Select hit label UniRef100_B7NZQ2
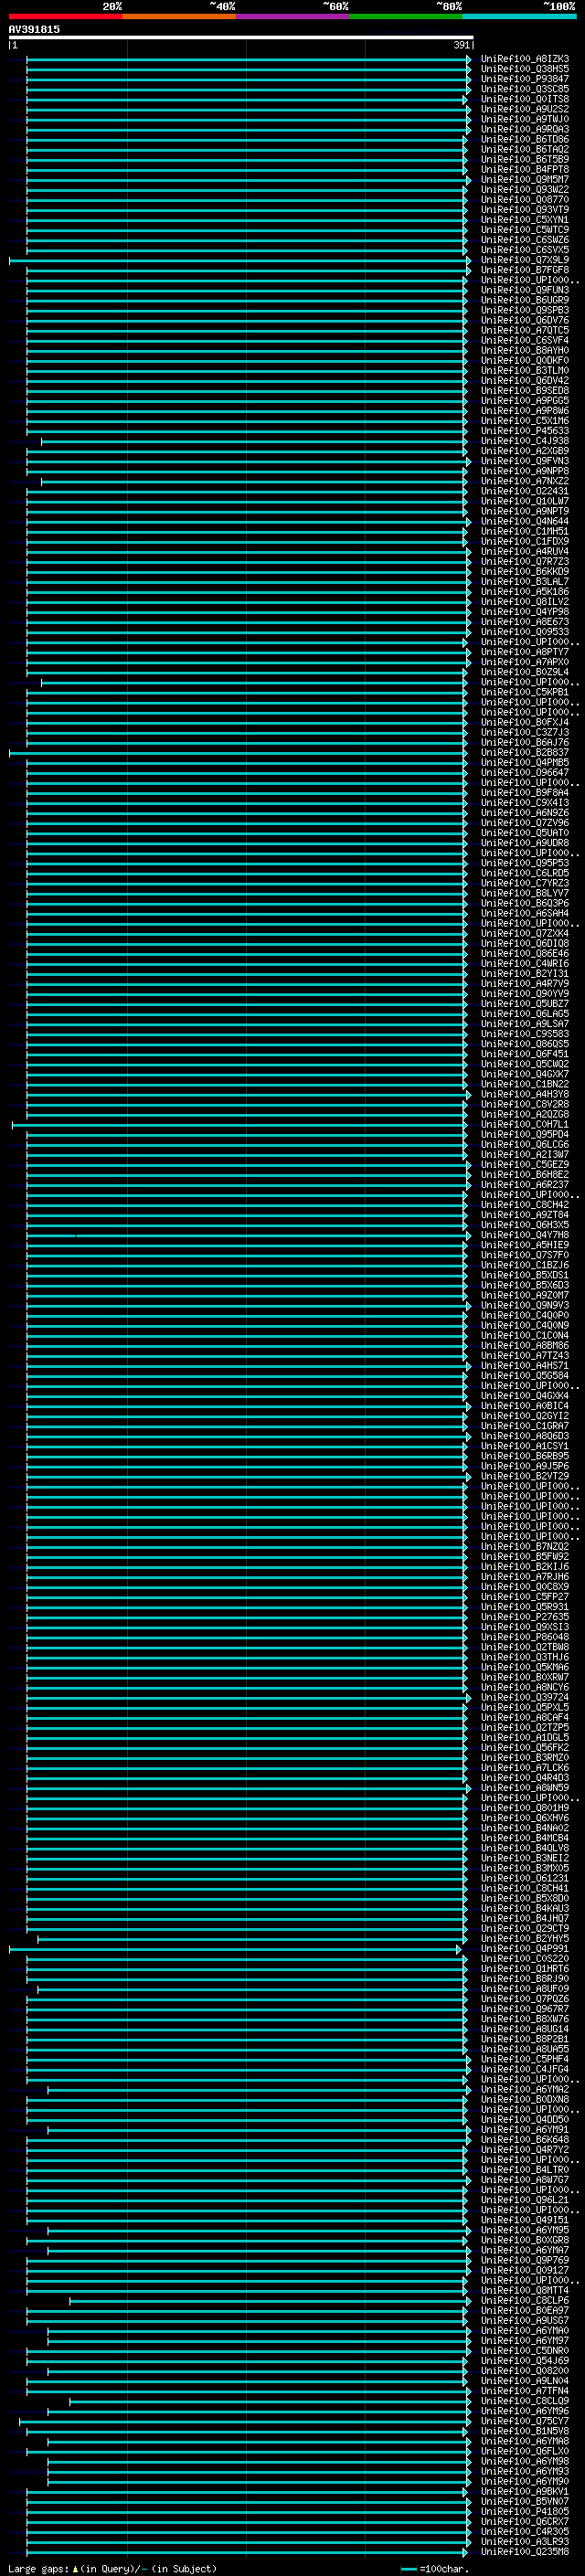The width and height of the screenshot is (585, 2576). (x=525, y=1546)
